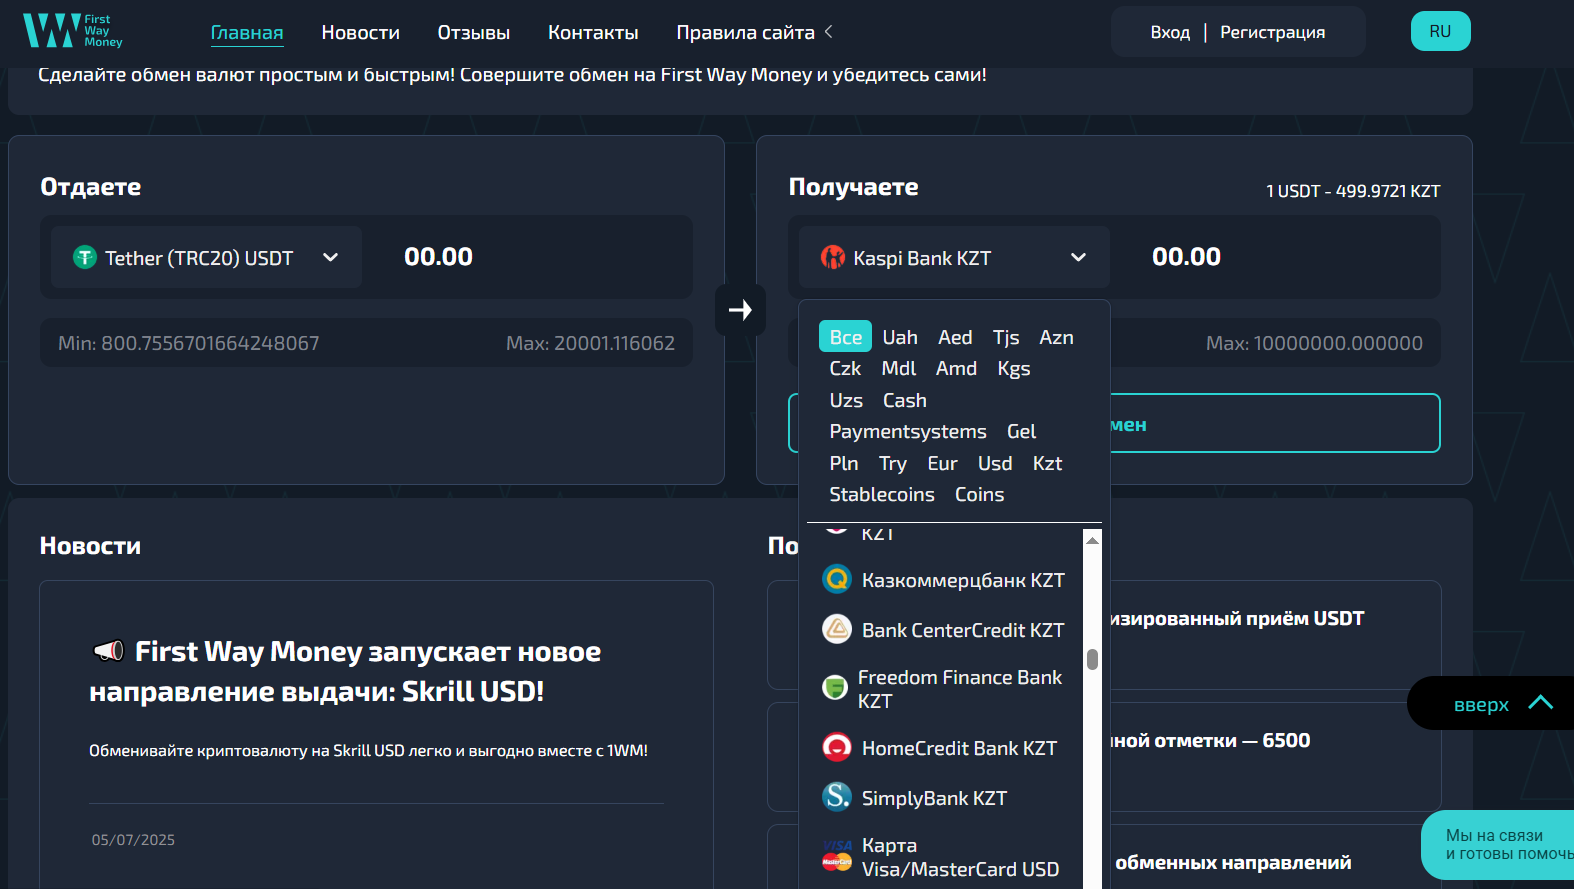Screen dimensions: 1574x889
Task: Toggle the Kzt currency filter
Action: 1047,463
